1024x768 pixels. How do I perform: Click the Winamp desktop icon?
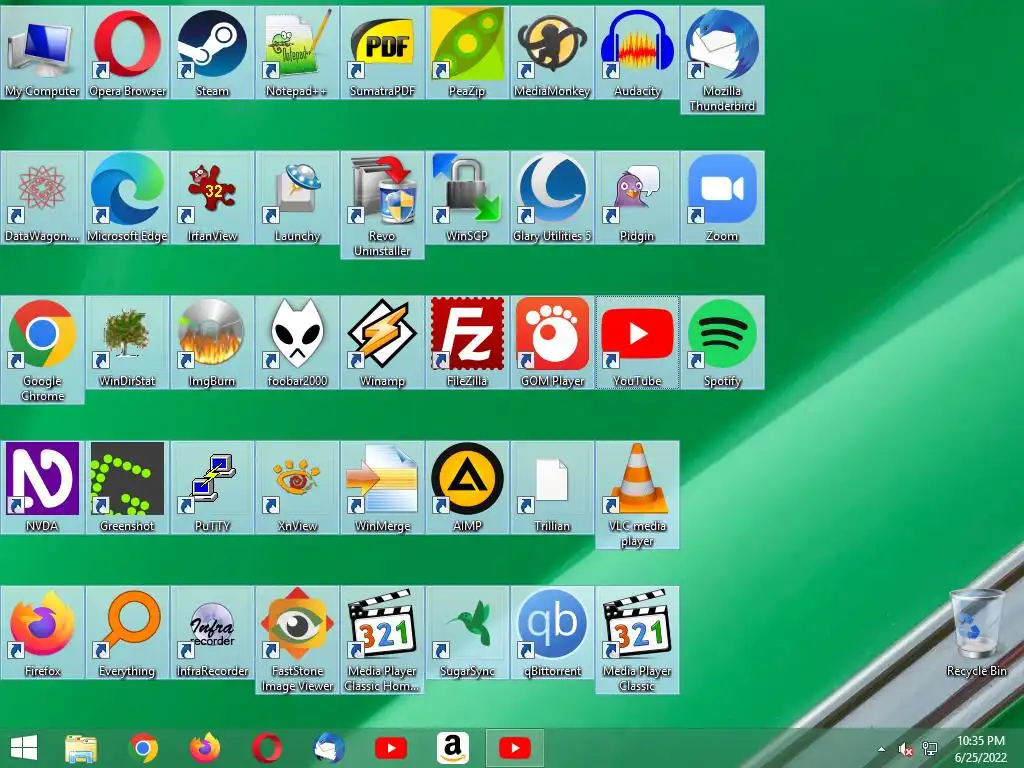pyautogui.click(x=382, y=342)
